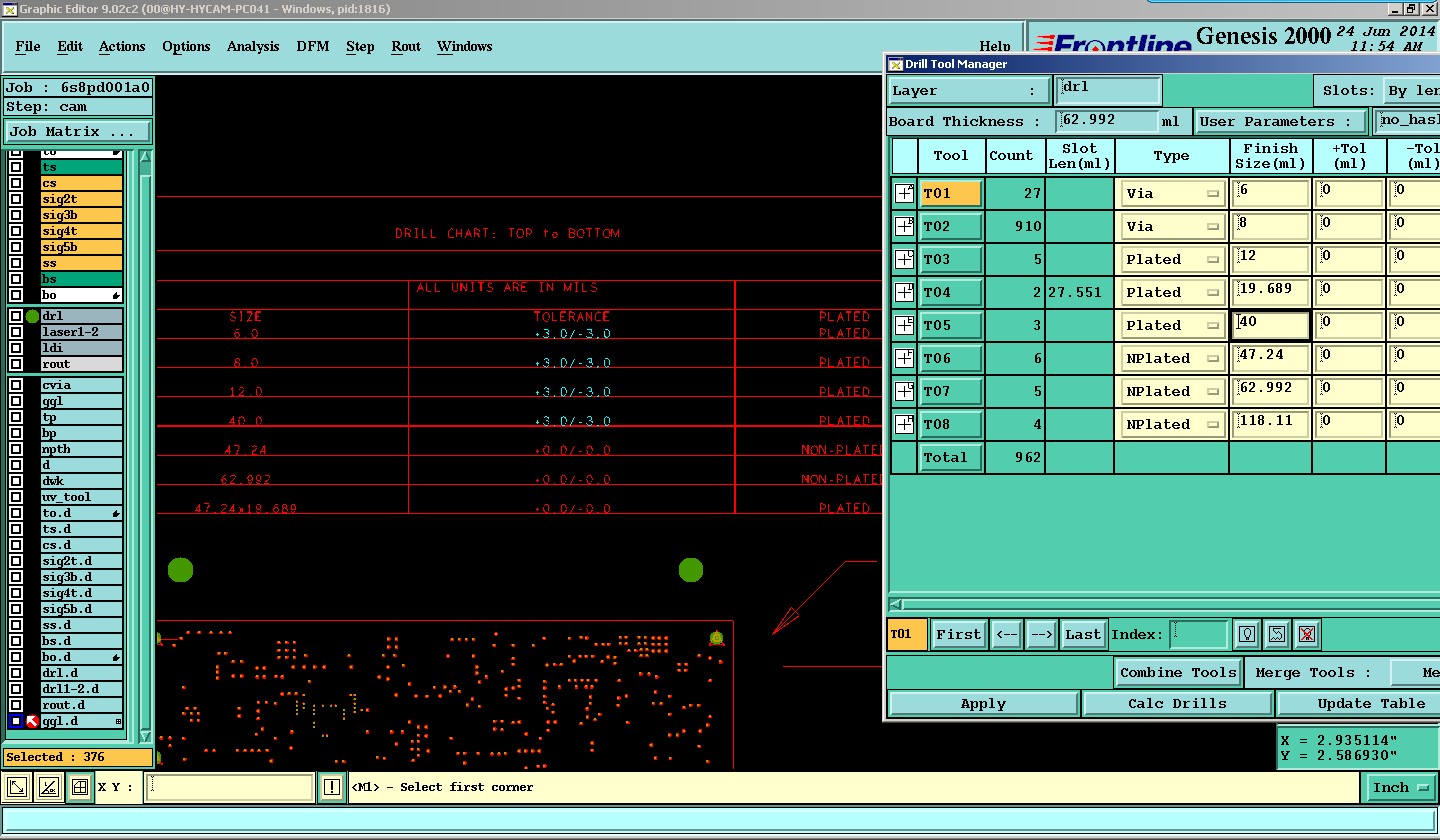Toggle the checkbox for layer sig2t
The height and width of the screenshot is (840, 1440).
point(16,199)
